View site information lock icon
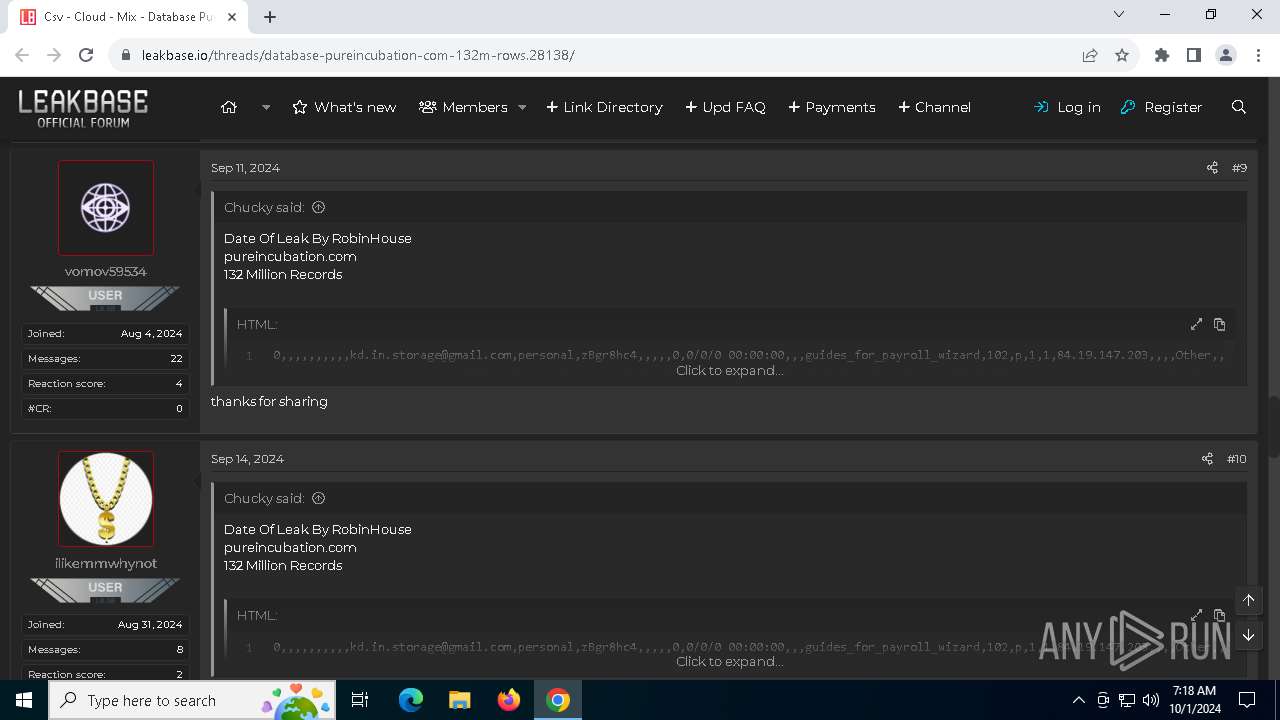The image size is (1280, 720). click(126, 55)
